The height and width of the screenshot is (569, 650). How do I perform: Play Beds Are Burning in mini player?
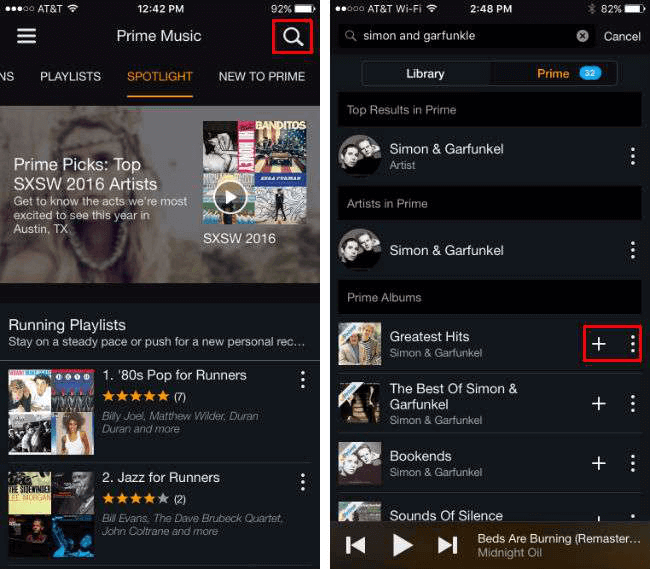pyautogui.click(x=402, y=545)
